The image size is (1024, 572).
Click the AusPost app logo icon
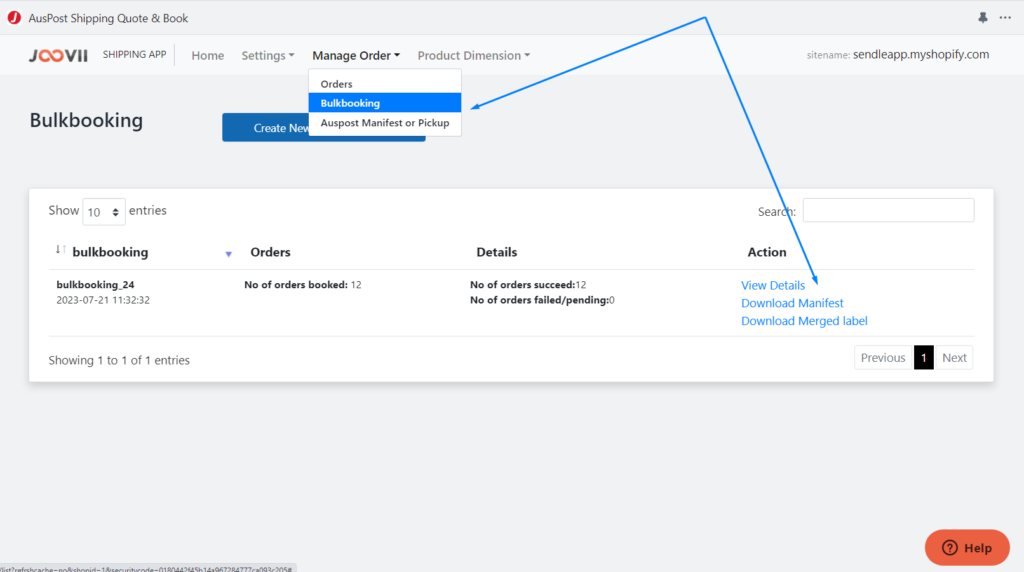click(14, 18)
